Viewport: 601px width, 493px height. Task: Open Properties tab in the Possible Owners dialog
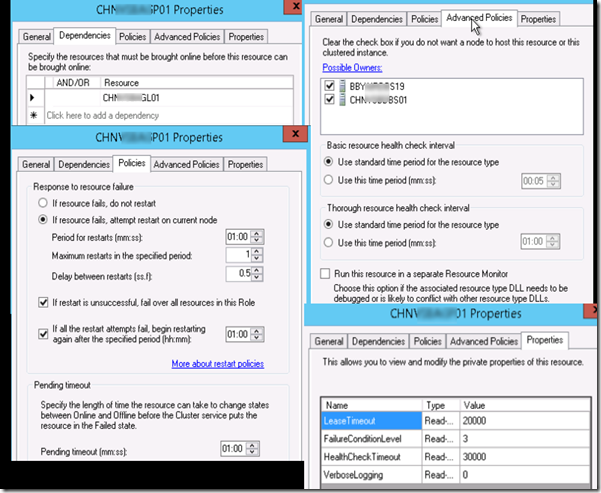pos(538,19)
